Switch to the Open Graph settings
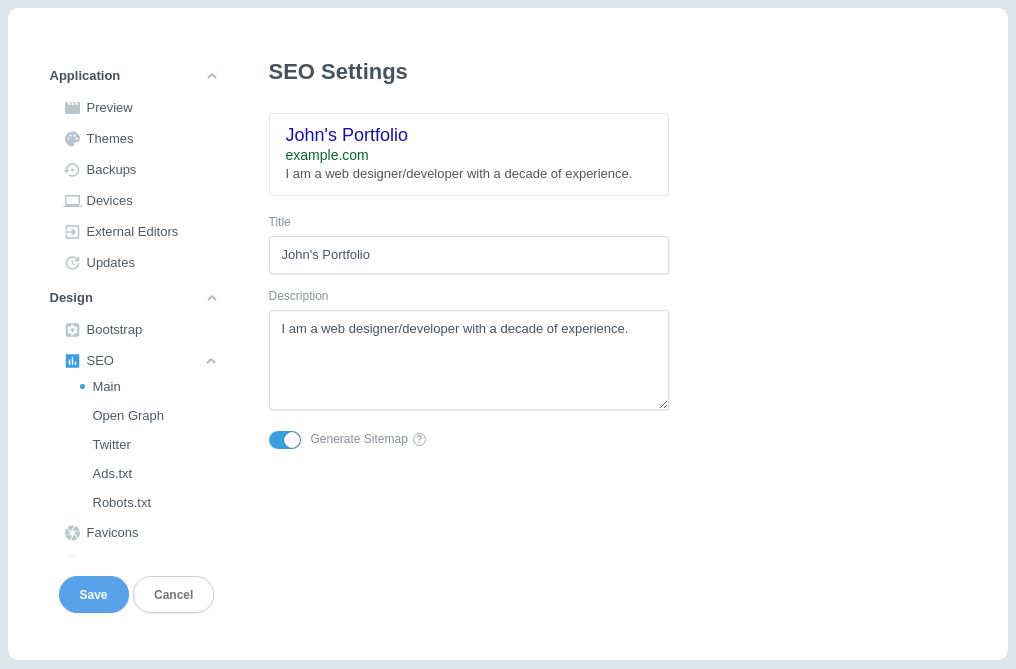 [x=128, y=415]
